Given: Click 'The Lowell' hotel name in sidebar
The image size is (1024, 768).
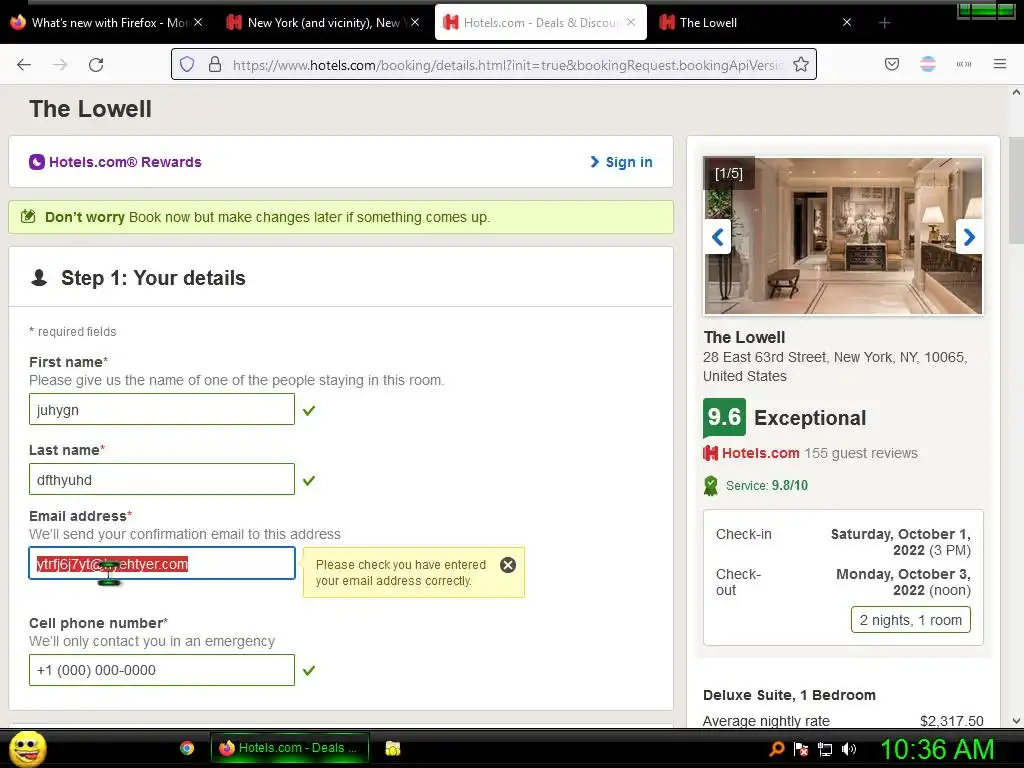Looking at the screenshot, I should pos(744,337).
